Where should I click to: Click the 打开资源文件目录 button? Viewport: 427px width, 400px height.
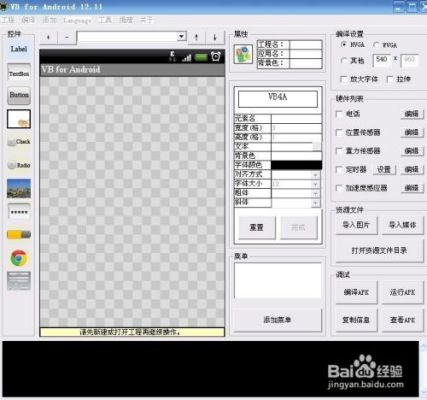coord(379,250)
